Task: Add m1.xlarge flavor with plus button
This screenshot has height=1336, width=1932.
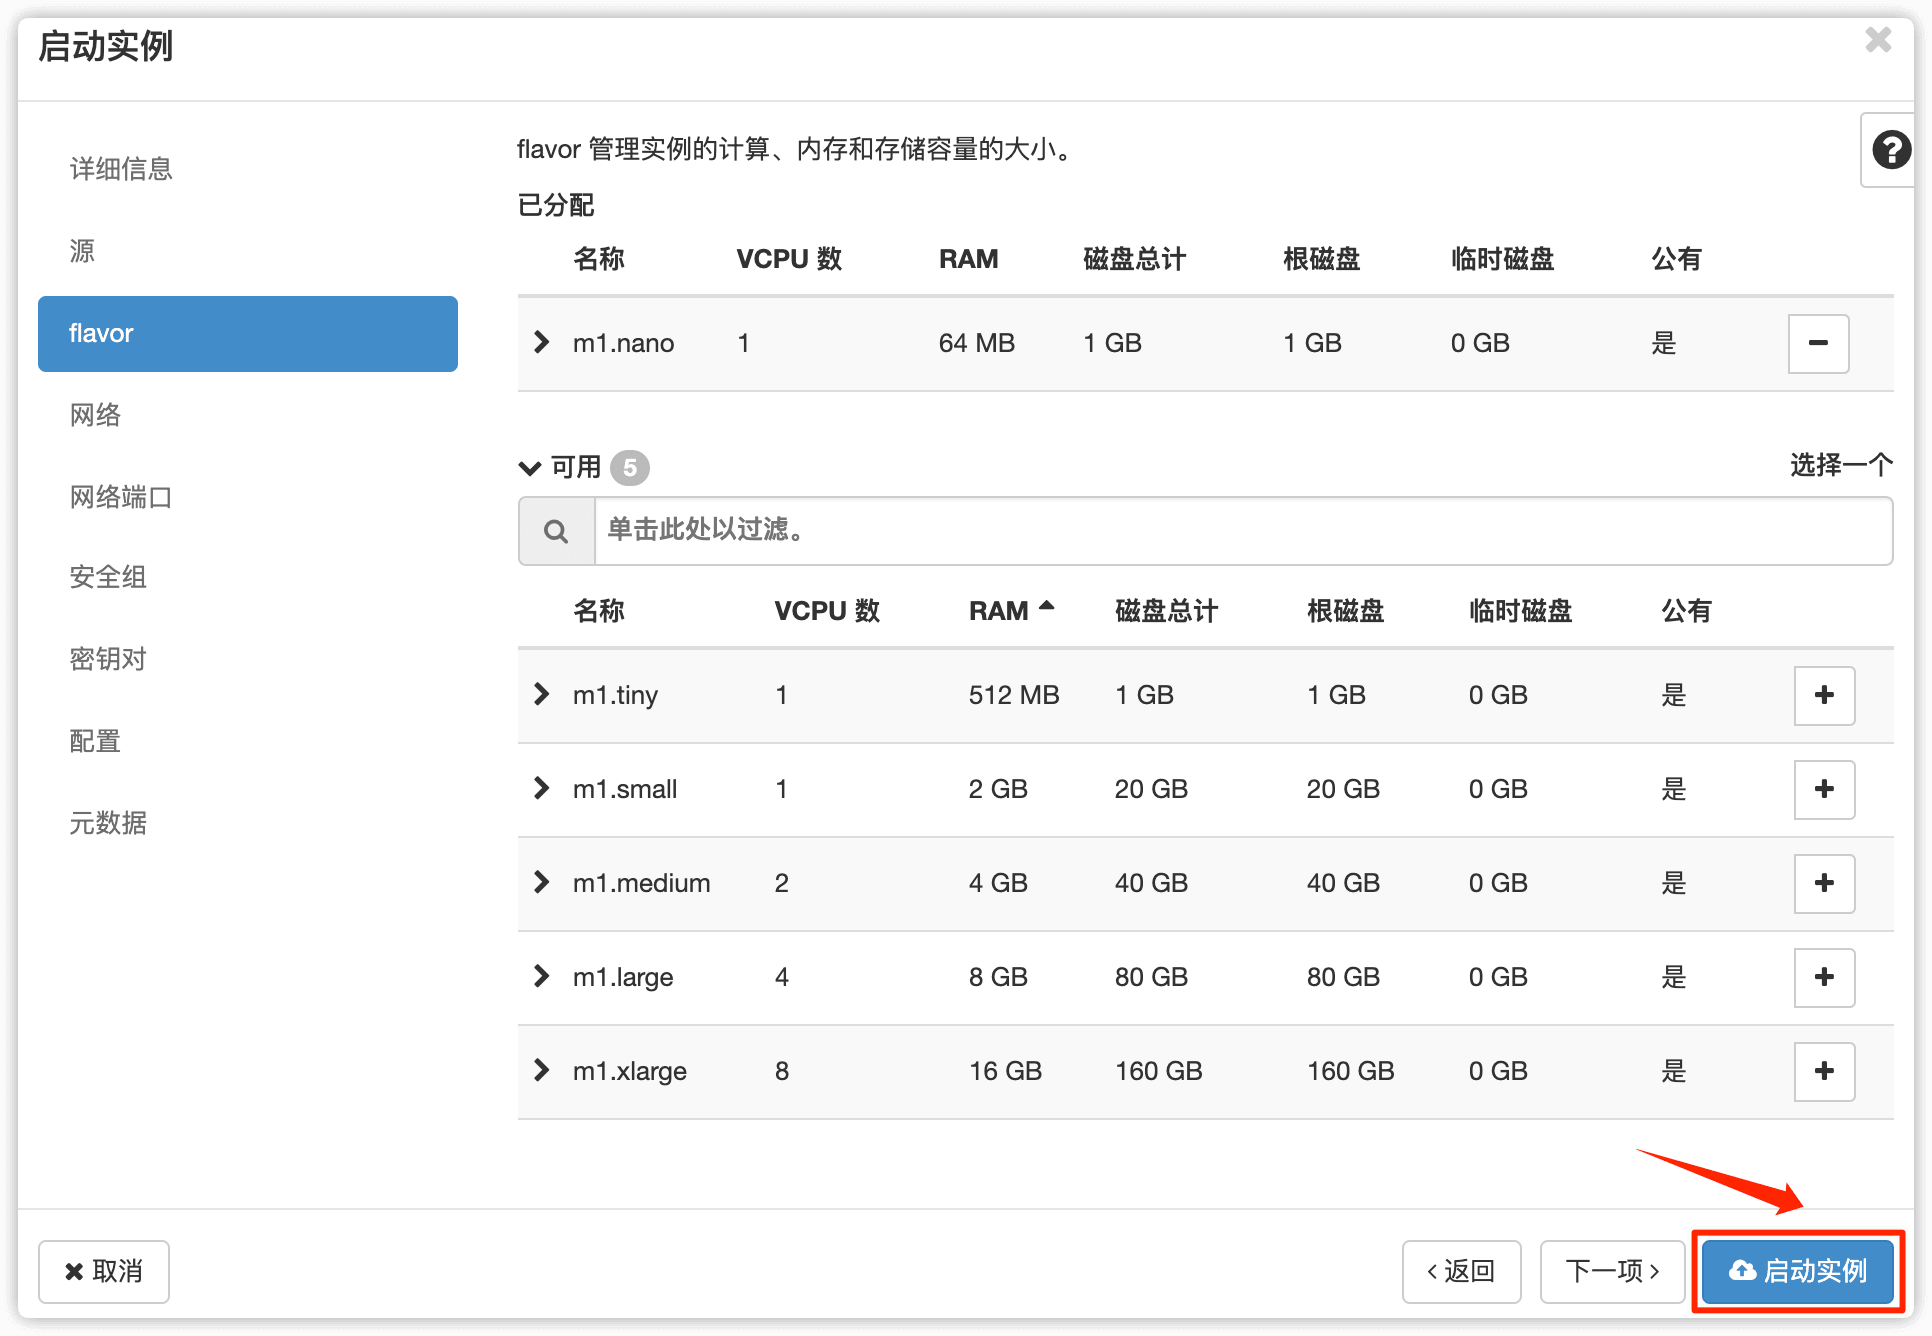Action: point(1823,1071)
